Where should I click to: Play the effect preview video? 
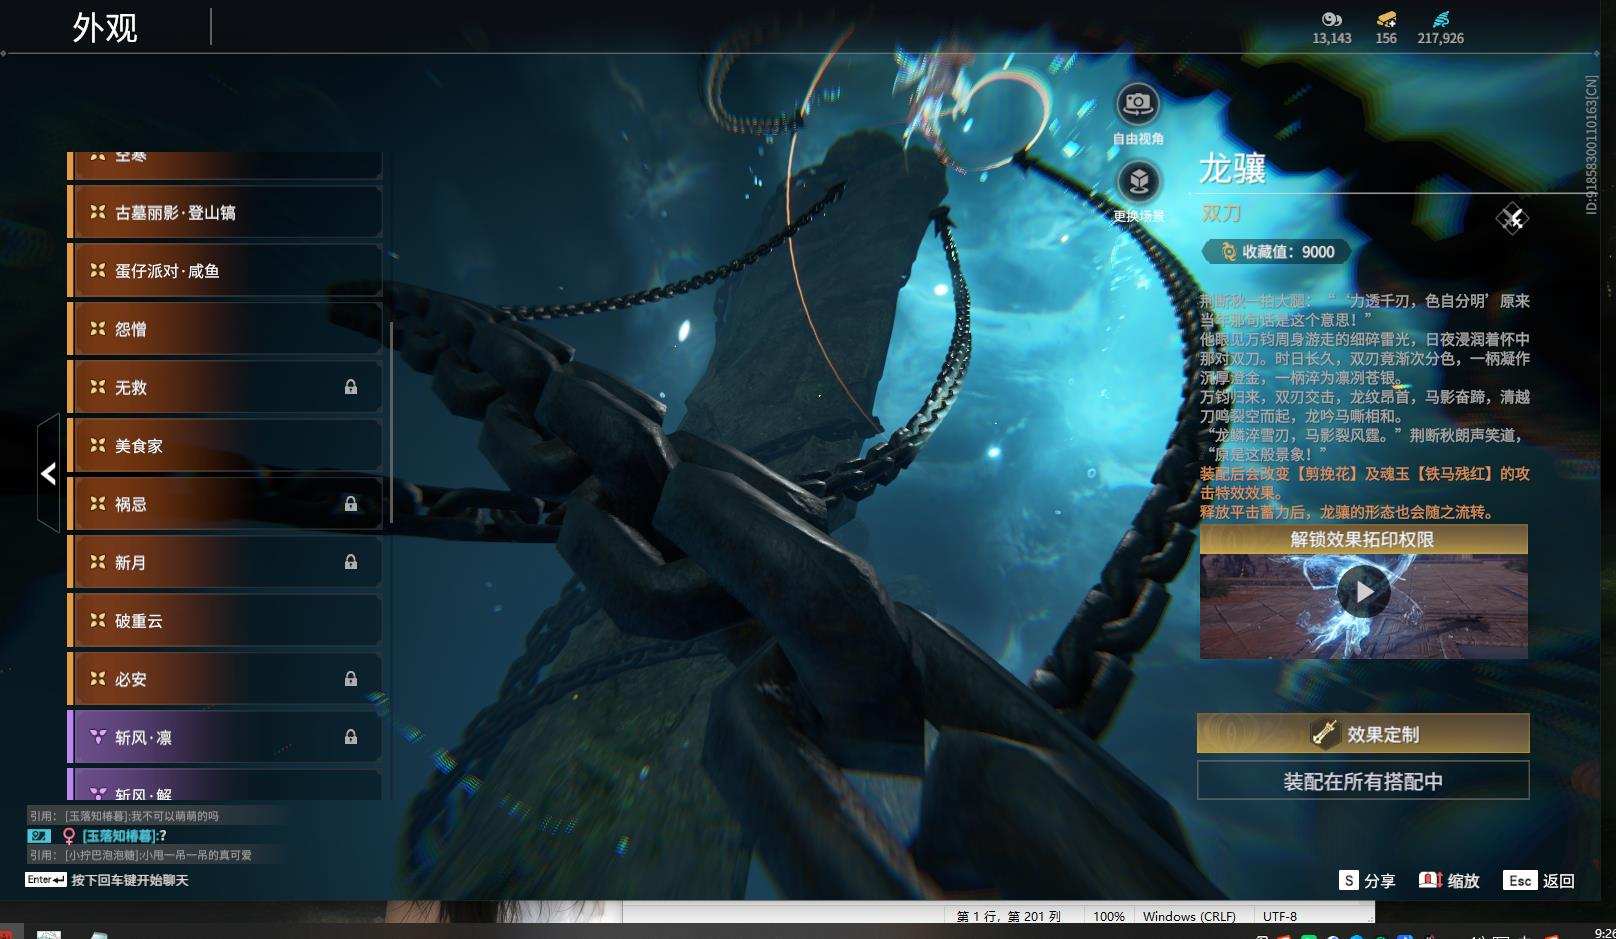click(1364, 592)
